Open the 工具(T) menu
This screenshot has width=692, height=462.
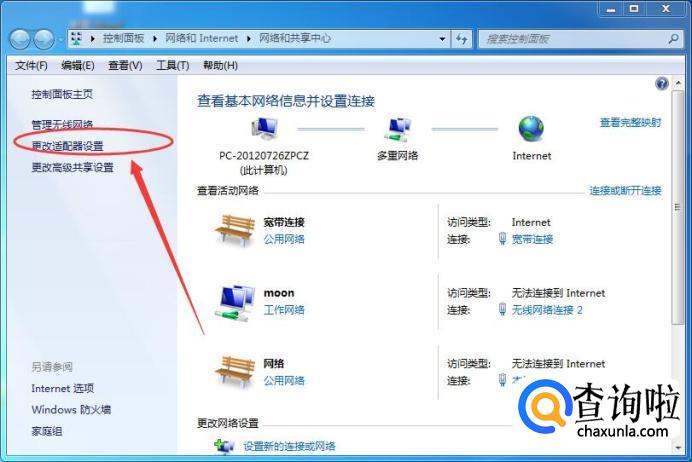(173, 65)
